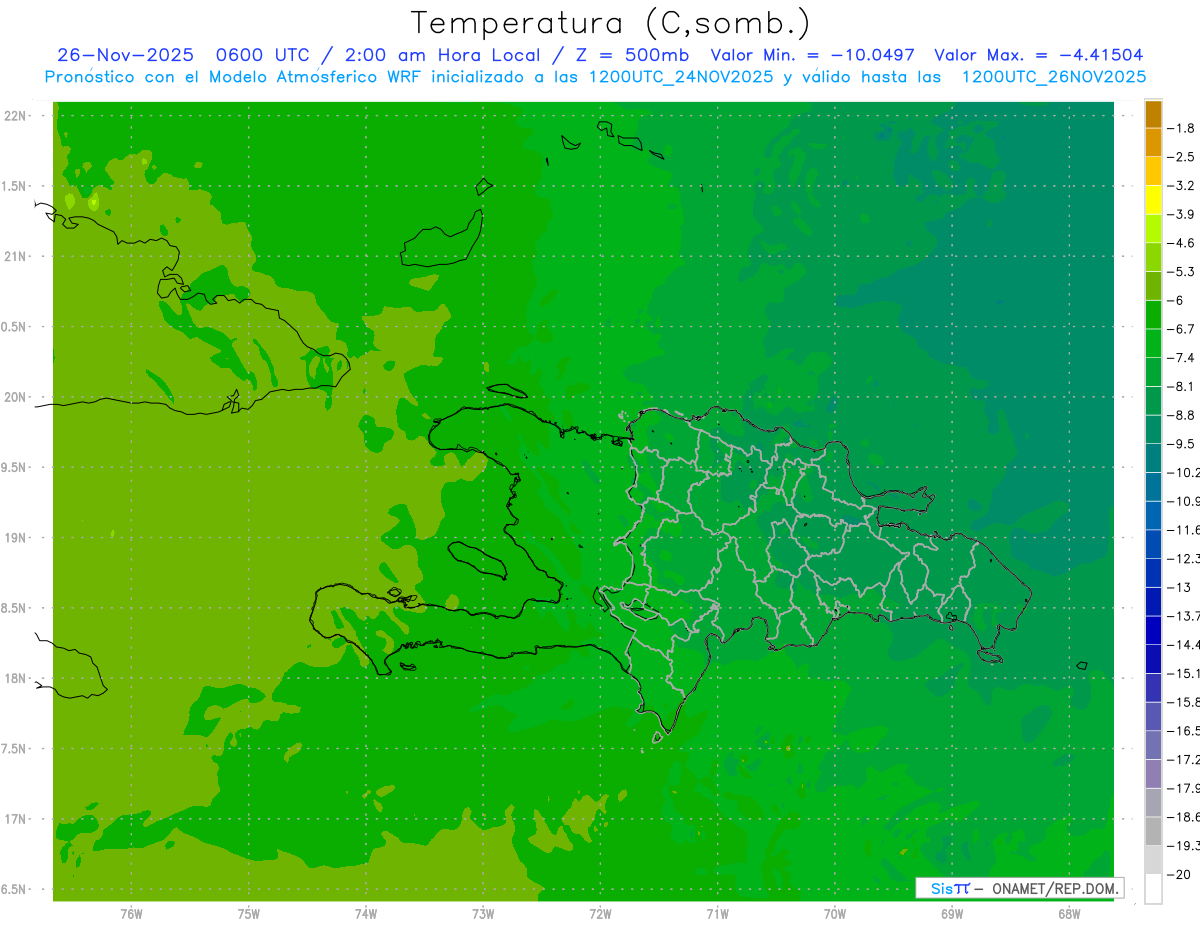Screen dimensions: 1200x927
Task: Click the '68W' longitude axis label
Action: coord(1069,914)
